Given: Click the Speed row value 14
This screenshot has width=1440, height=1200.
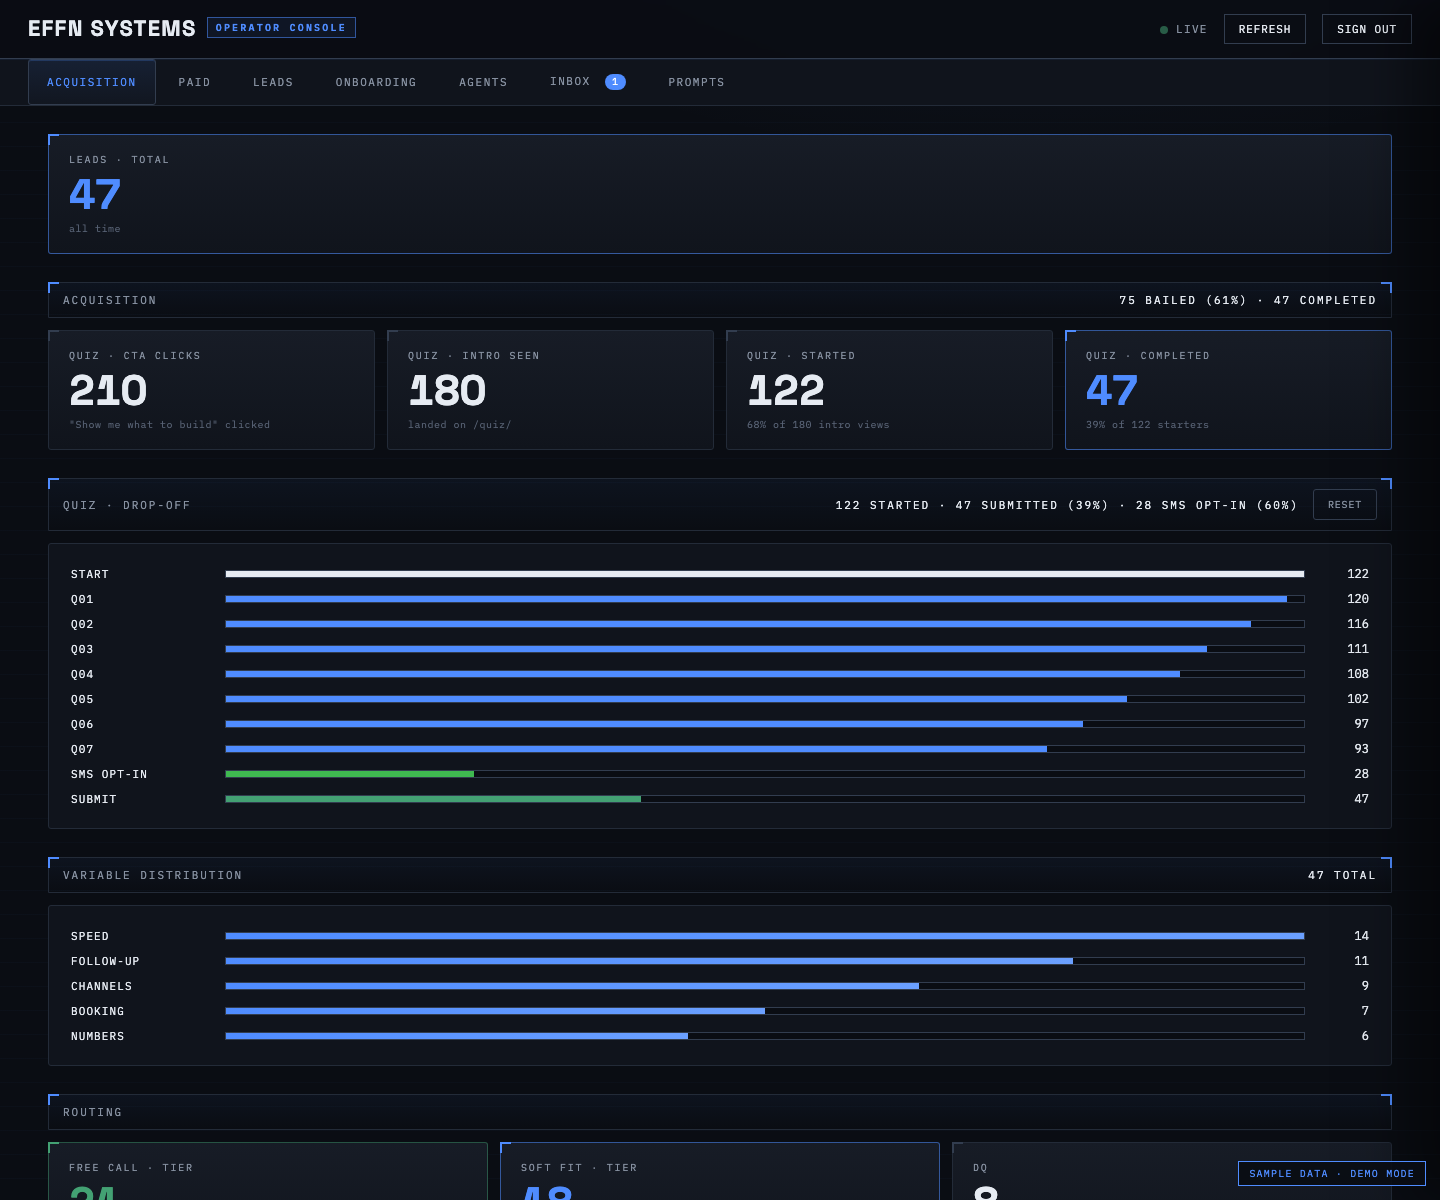Looking at the screenshot, I should (1362, 936).
